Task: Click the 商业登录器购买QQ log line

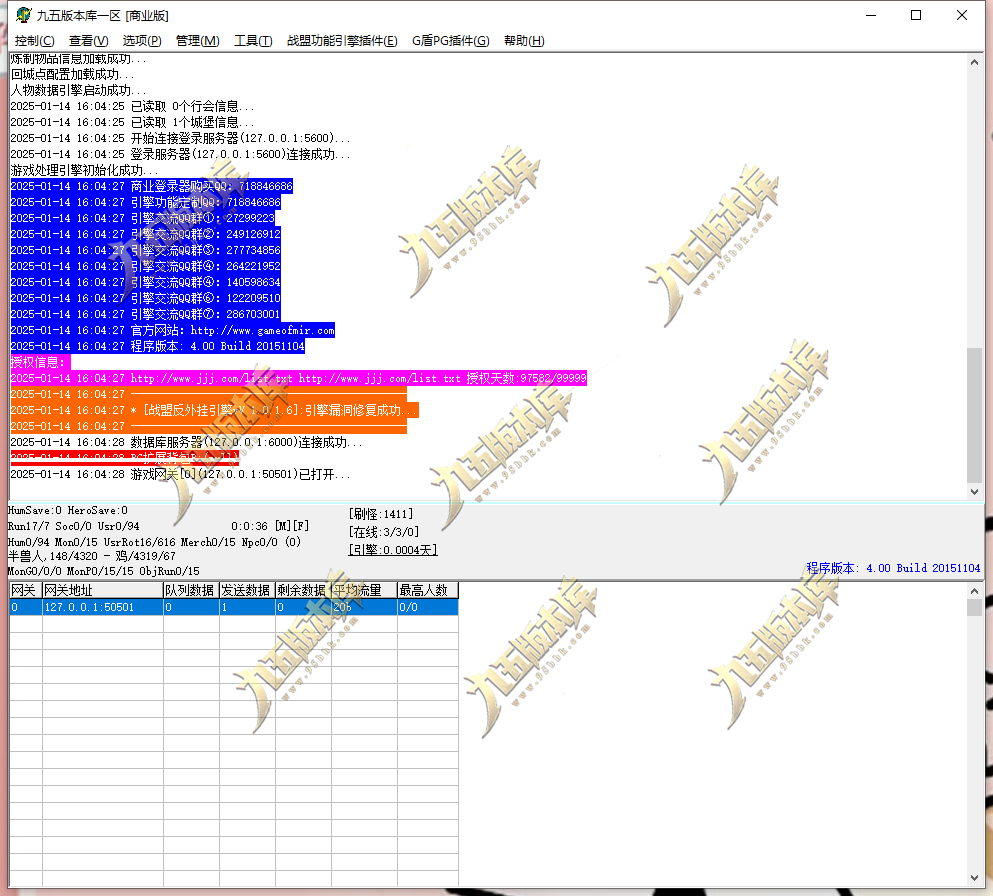Action: 151,186
